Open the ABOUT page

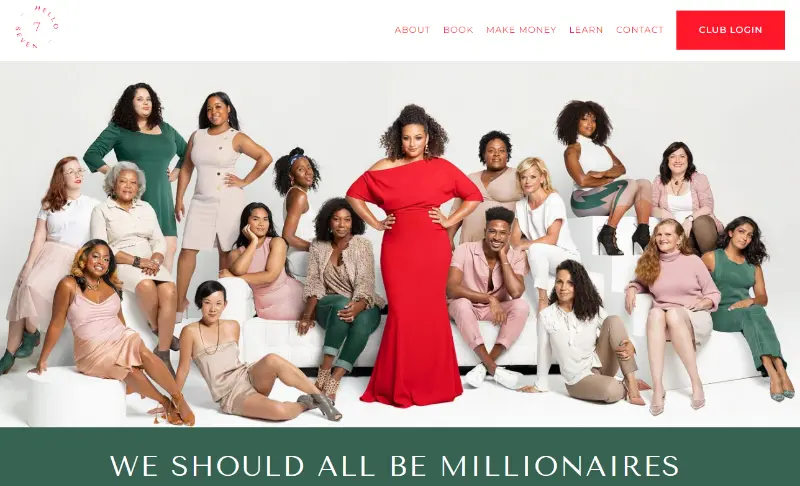[412, 30]
